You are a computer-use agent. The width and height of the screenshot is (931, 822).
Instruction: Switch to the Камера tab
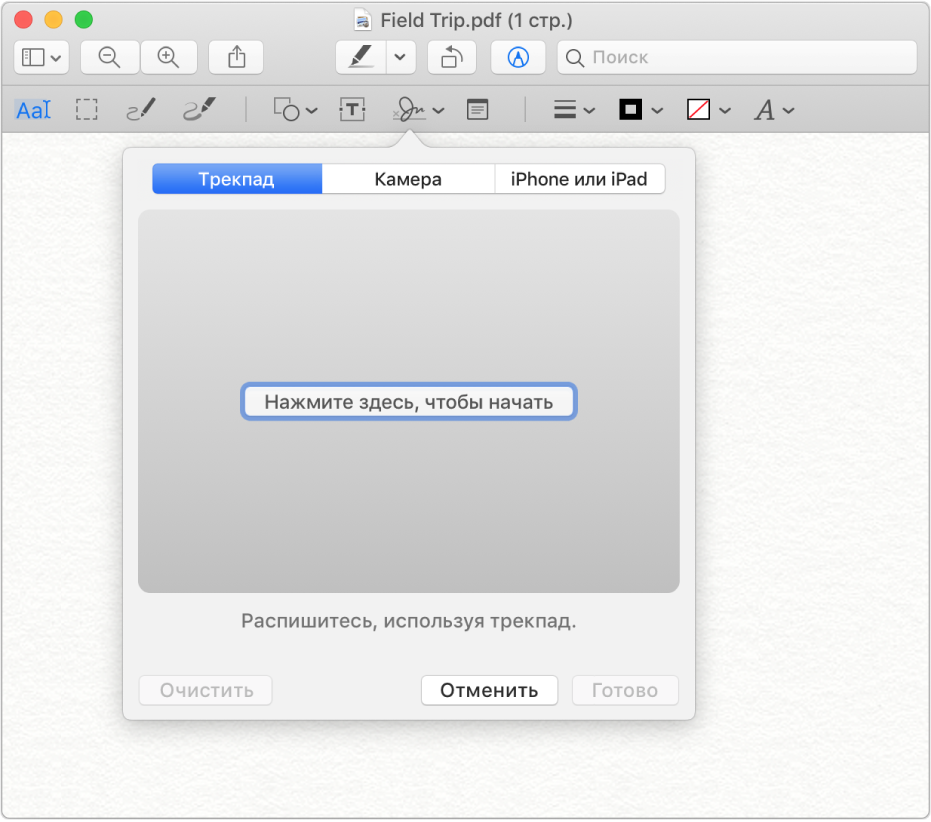[x=408, y=179]
